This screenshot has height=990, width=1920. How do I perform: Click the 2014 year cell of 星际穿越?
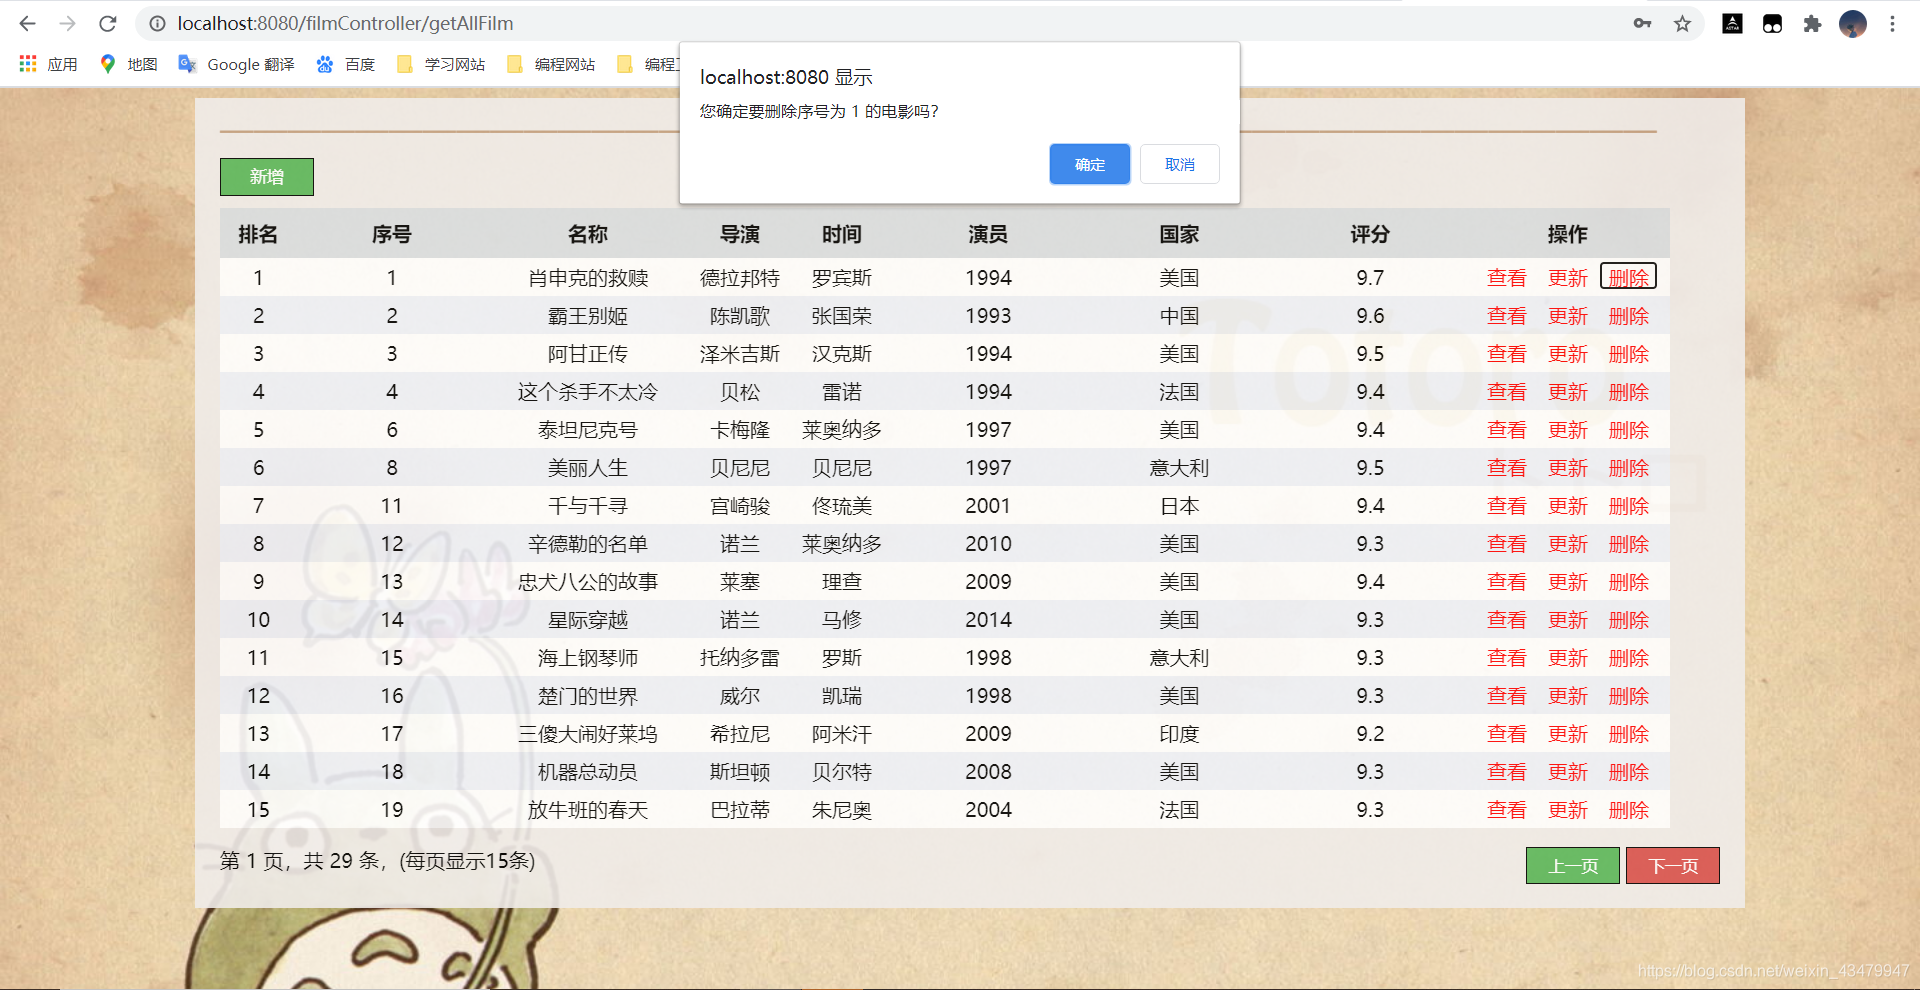(988, 620)
